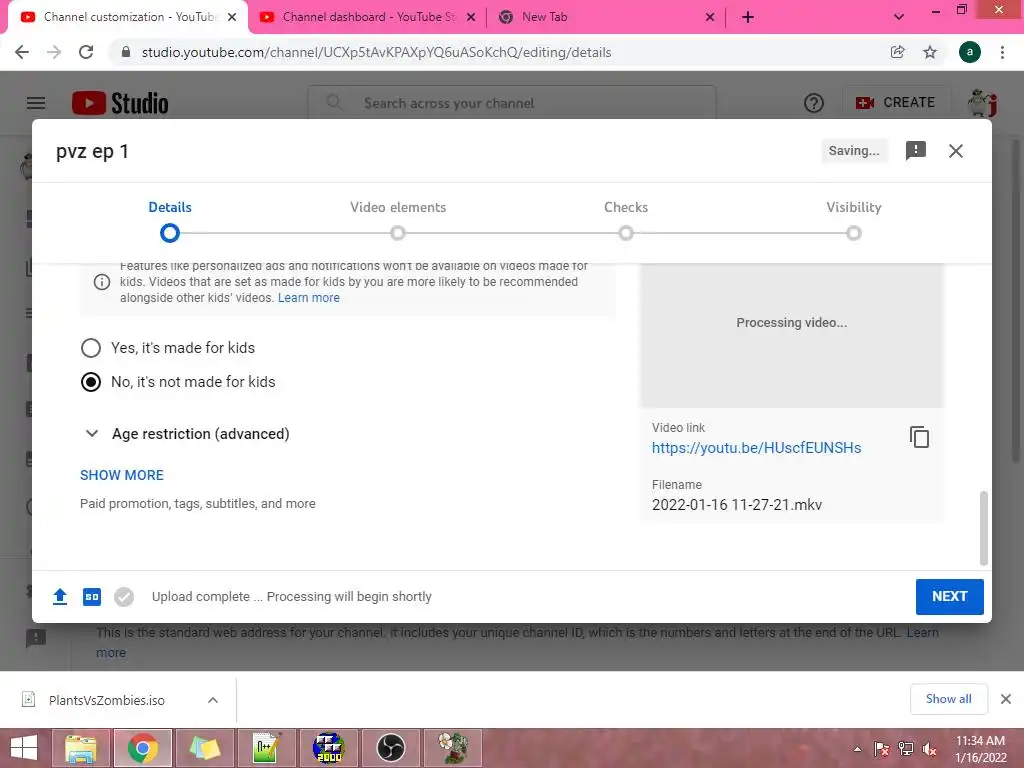Screen dimensions: 1024x768
Task: Open the Windows Start menu
Action: point(24,748)
